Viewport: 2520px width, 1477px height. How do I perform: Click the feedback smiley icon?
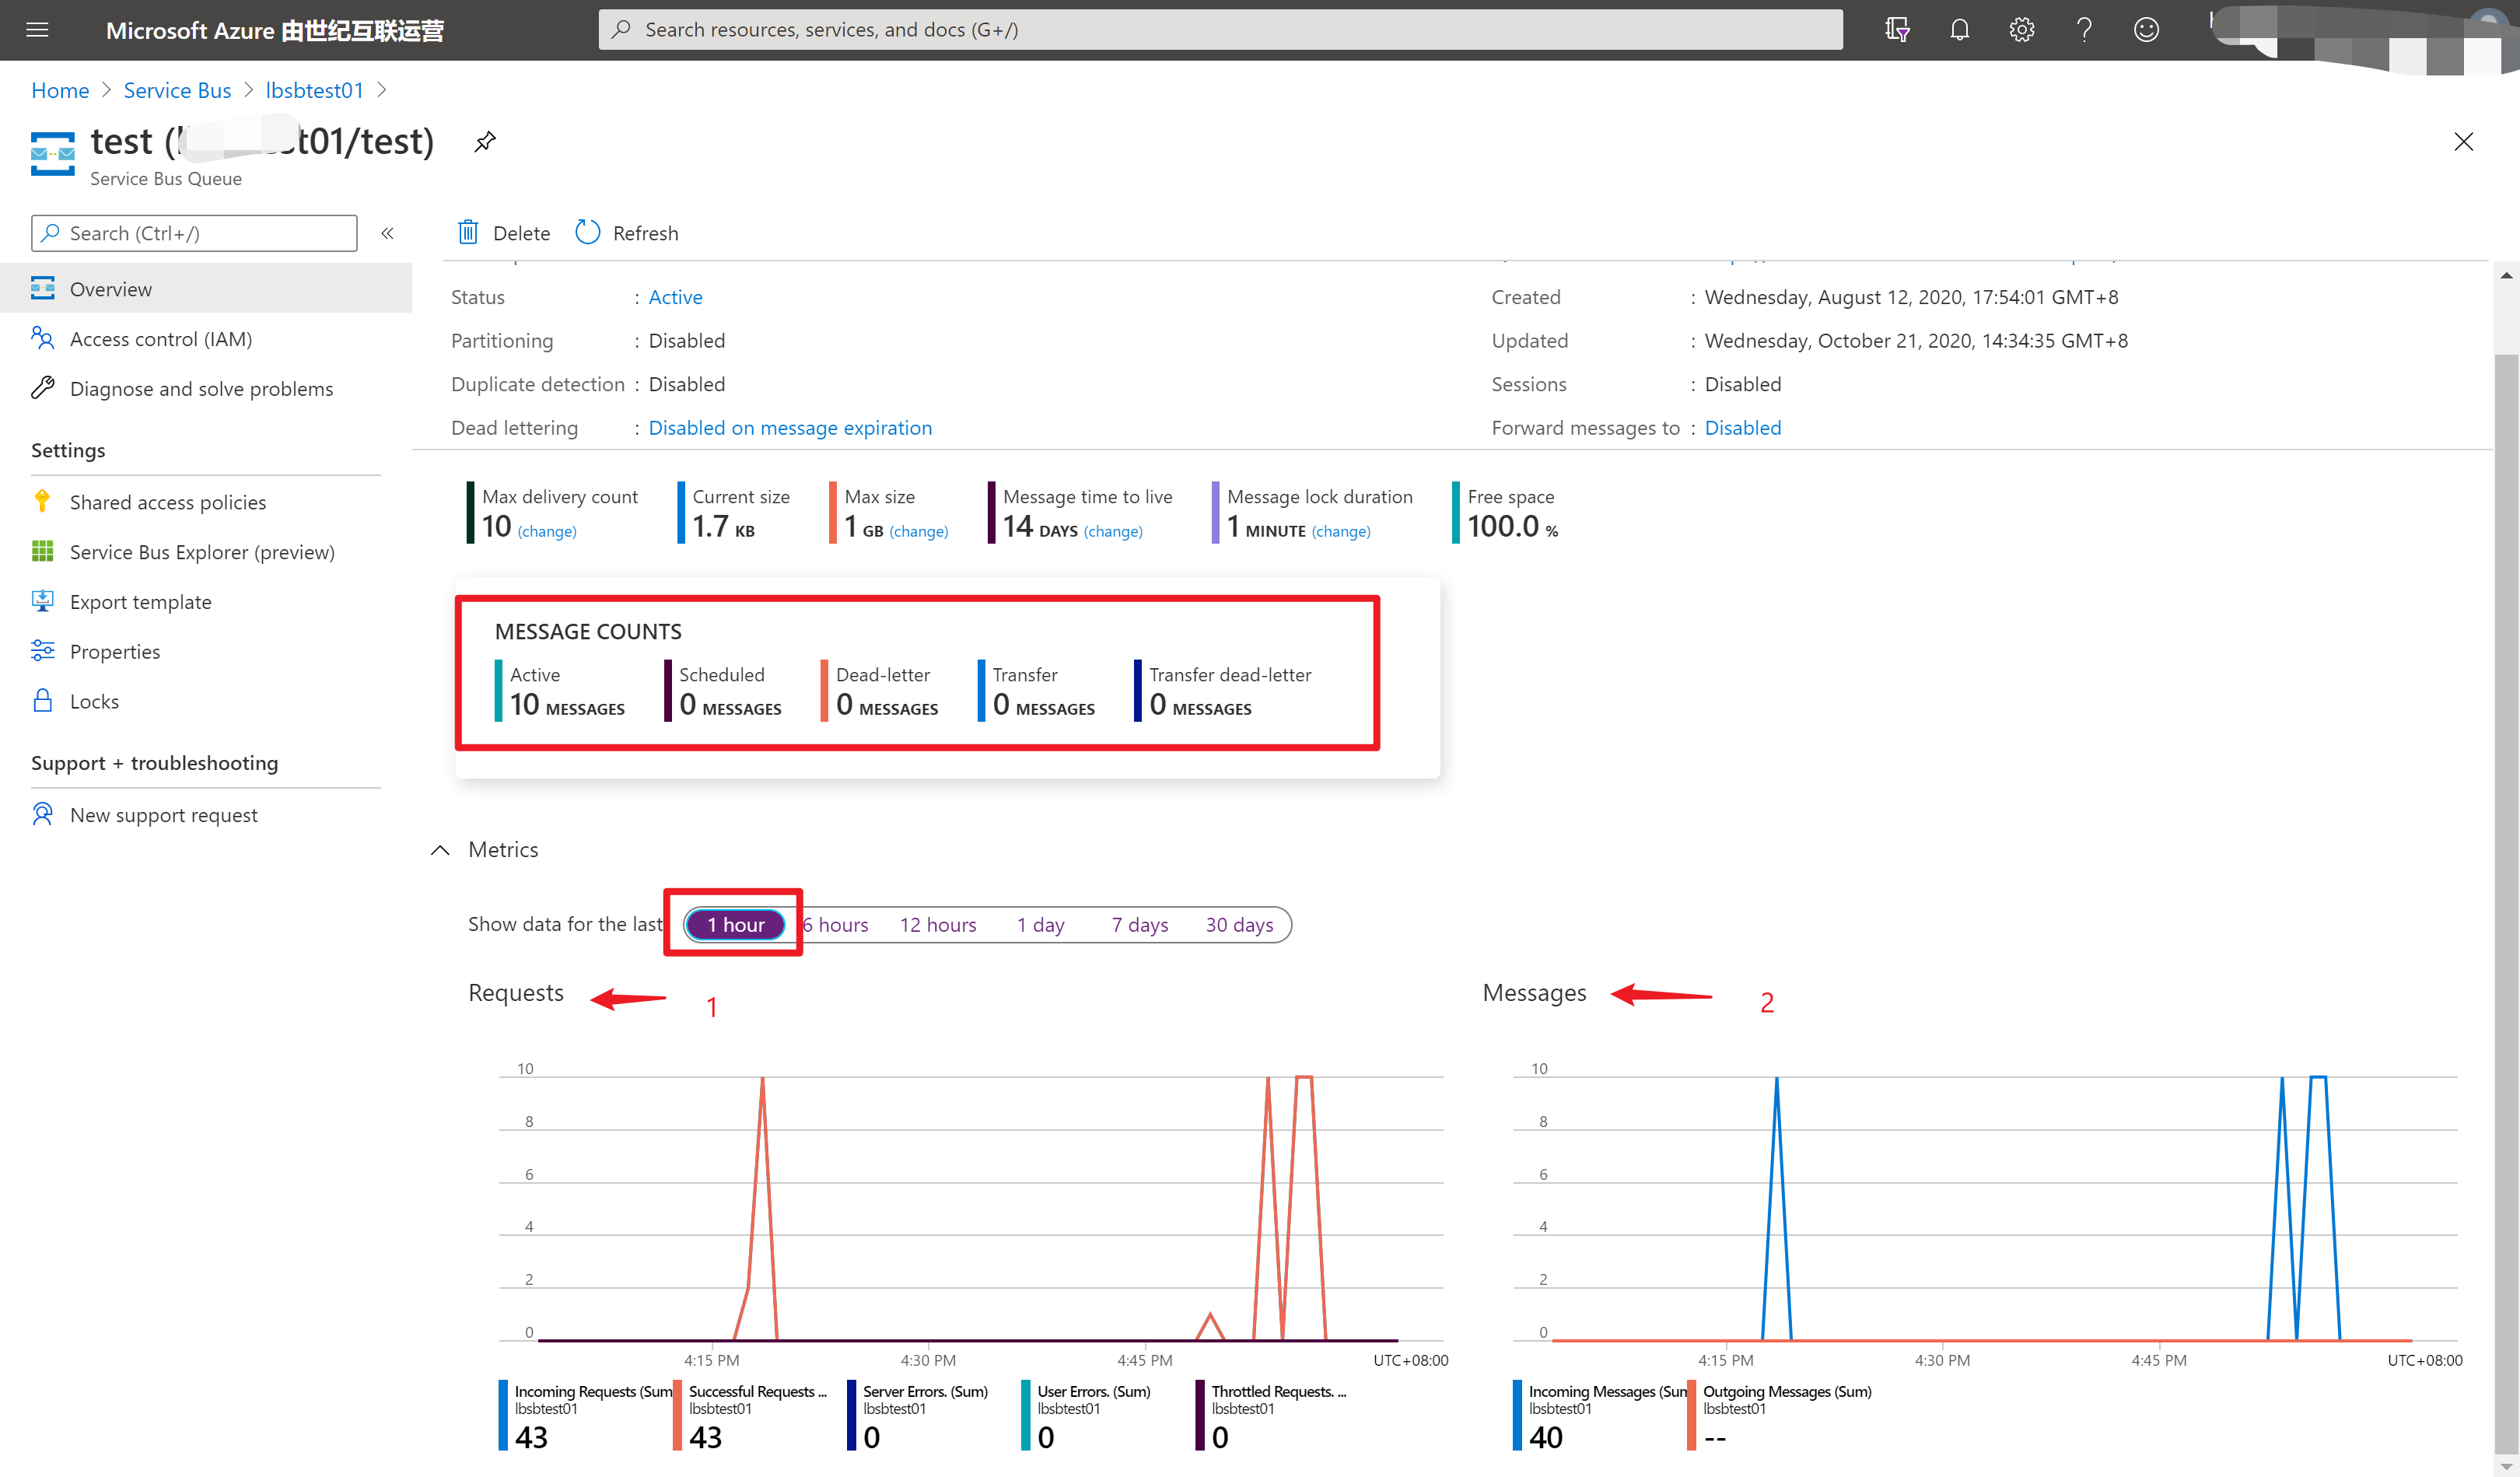[2146, 30]
